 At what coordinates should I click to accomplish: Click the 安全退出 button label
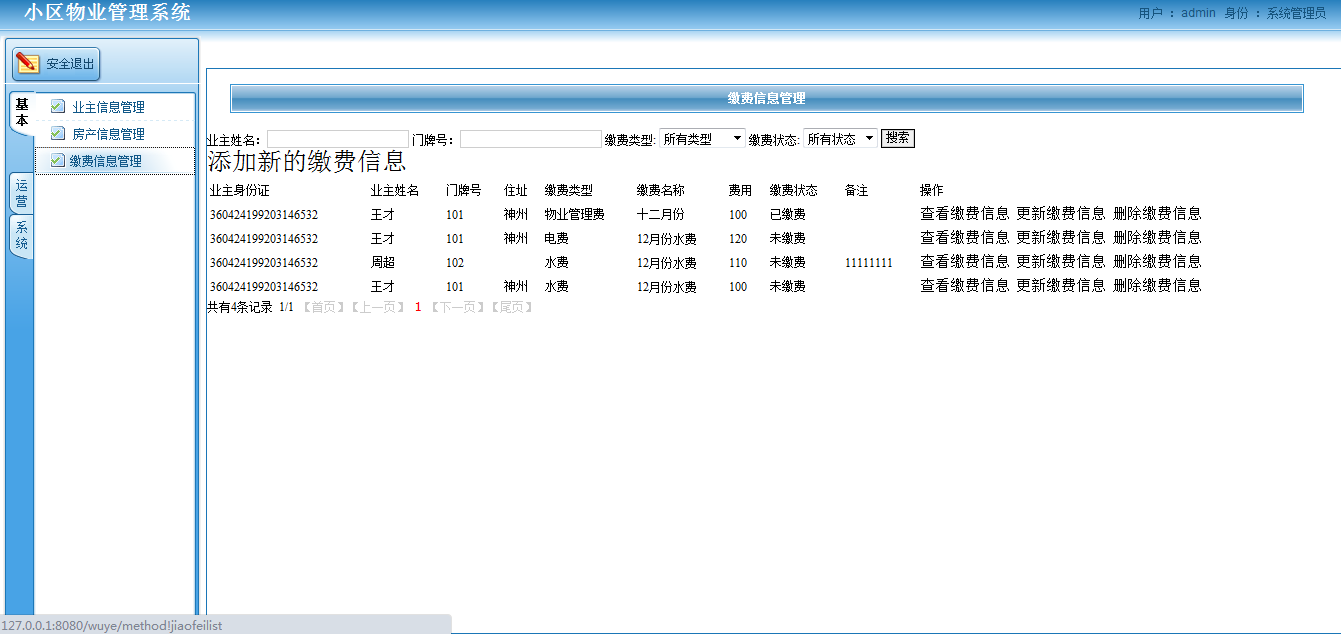pos(70,64)
